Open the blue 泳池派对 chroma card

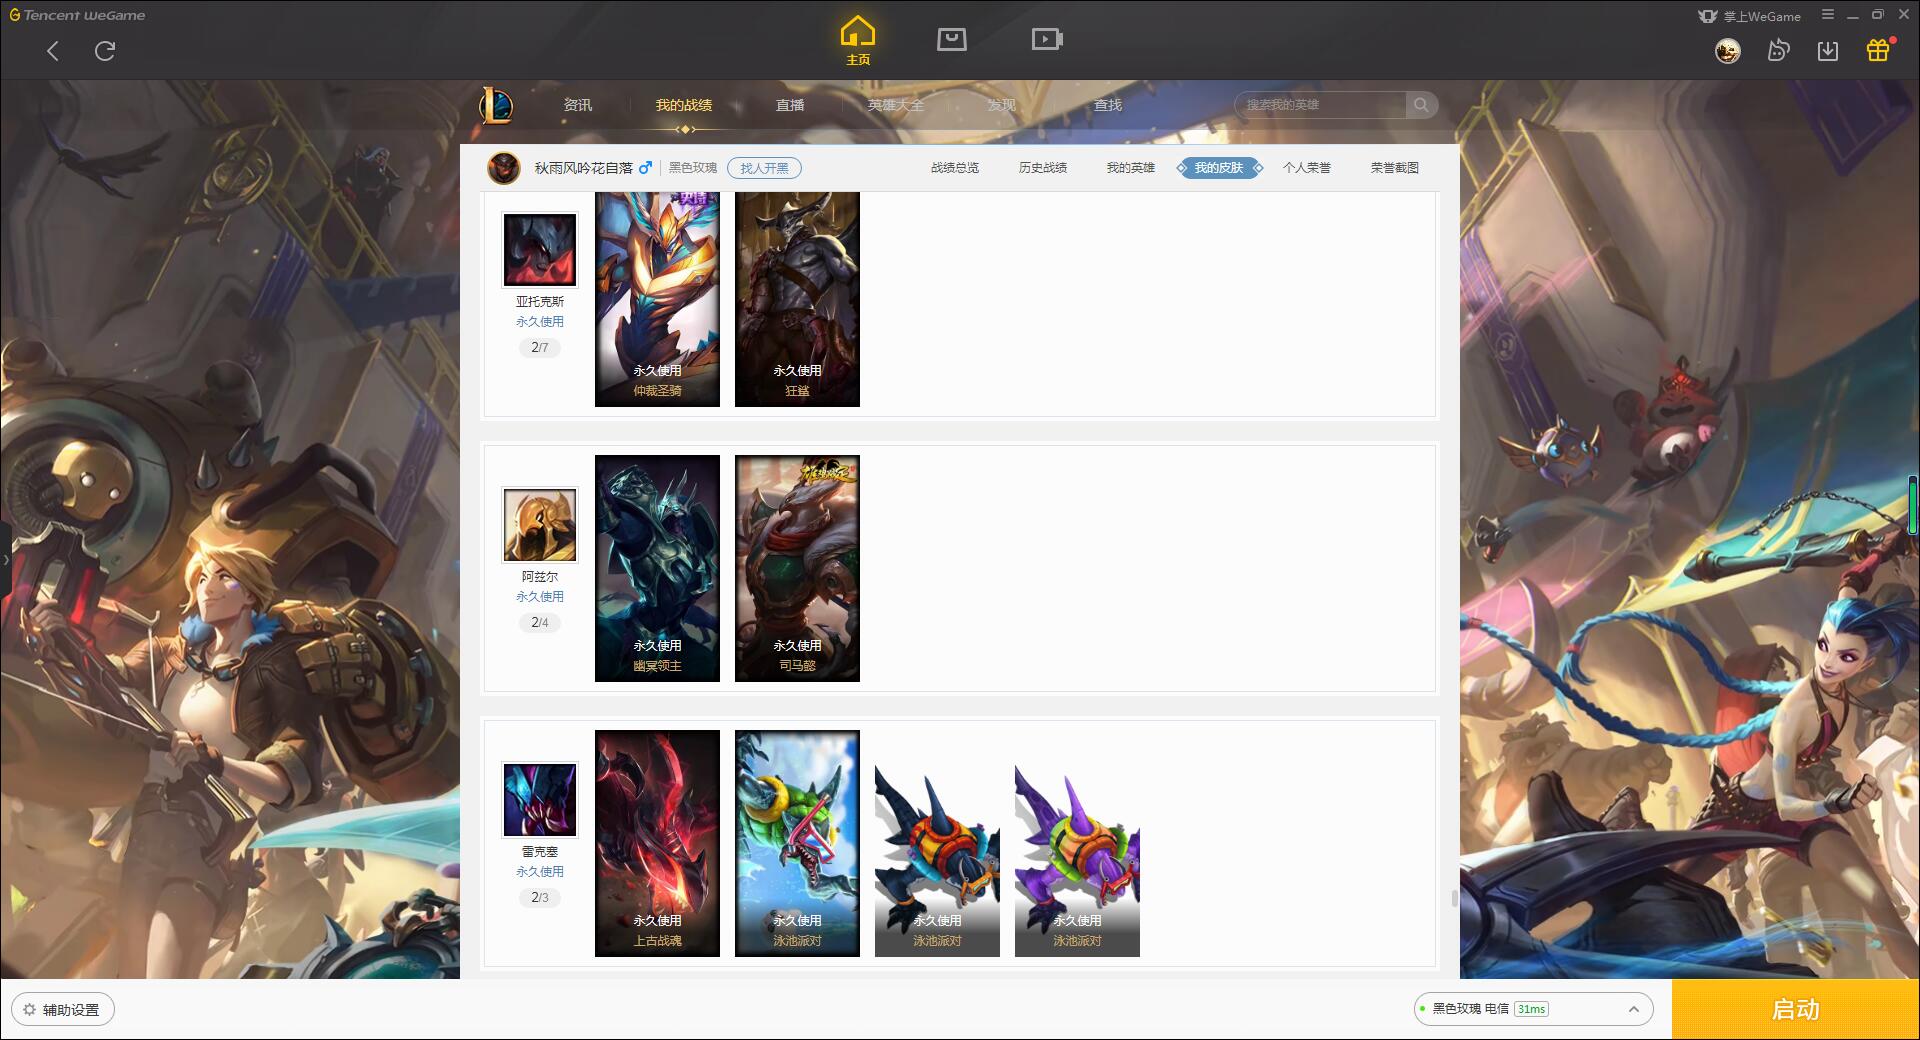(937, 860)
